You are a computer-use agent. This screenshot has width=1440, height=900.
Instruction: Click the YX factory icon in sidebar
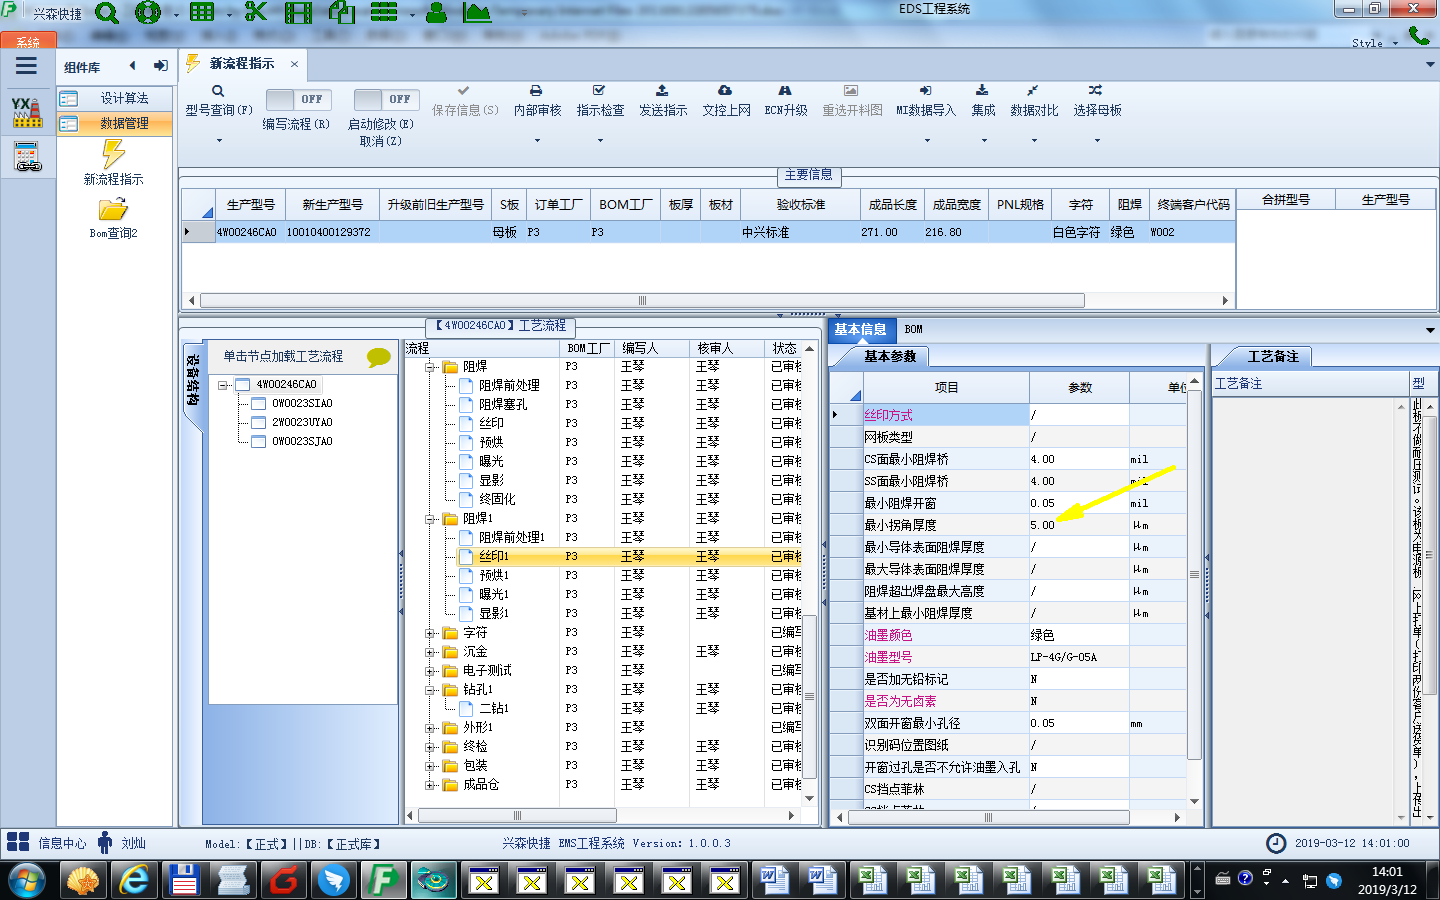[x=27, y=111]
